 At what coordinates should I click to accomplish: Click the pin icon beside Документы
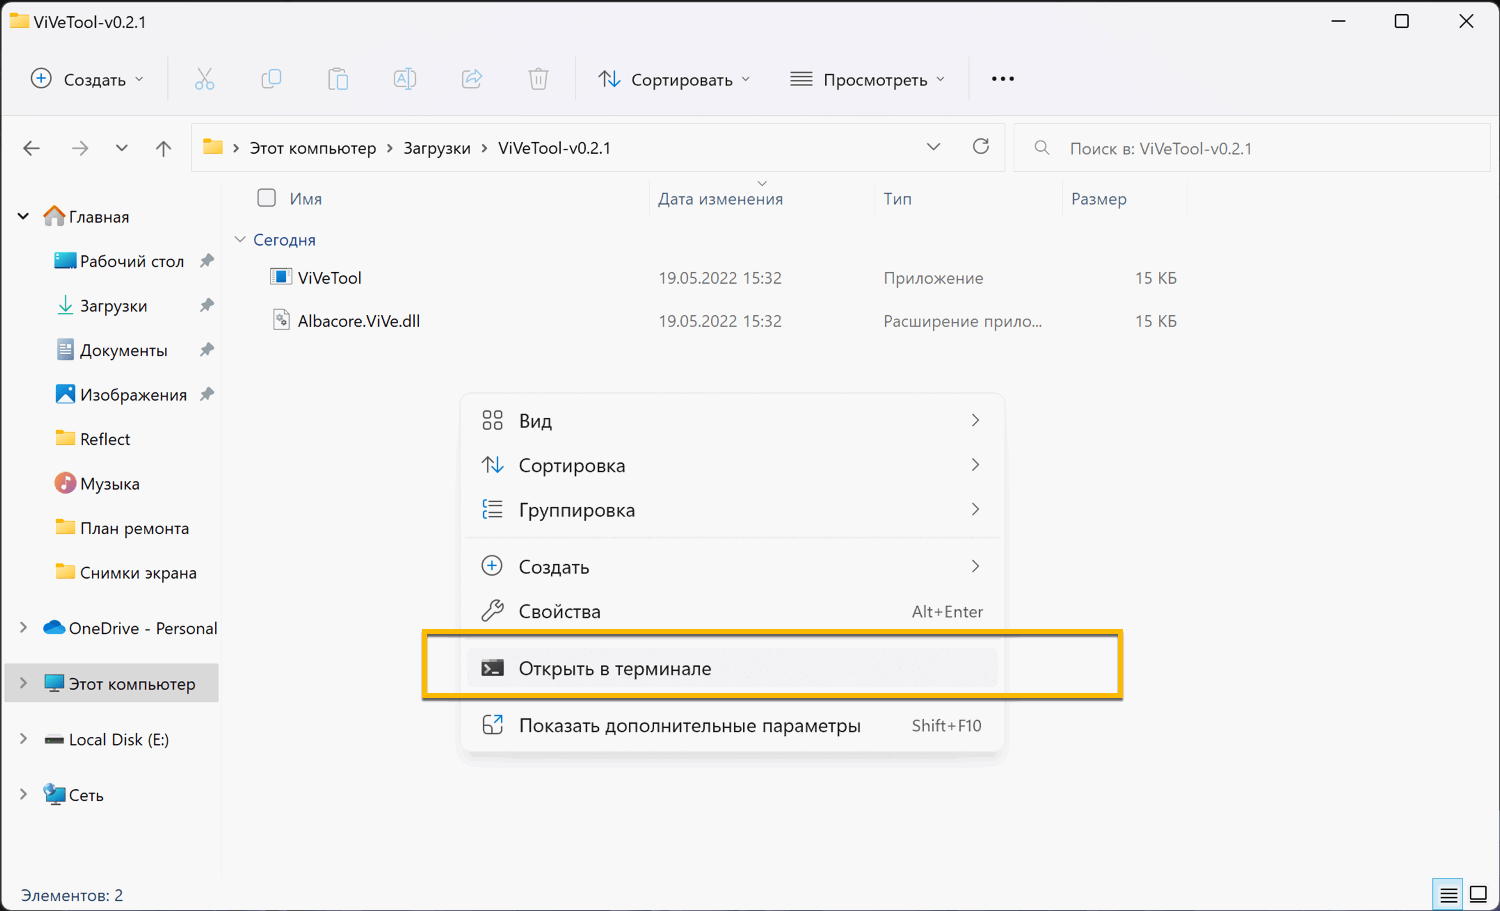point(207,350)
